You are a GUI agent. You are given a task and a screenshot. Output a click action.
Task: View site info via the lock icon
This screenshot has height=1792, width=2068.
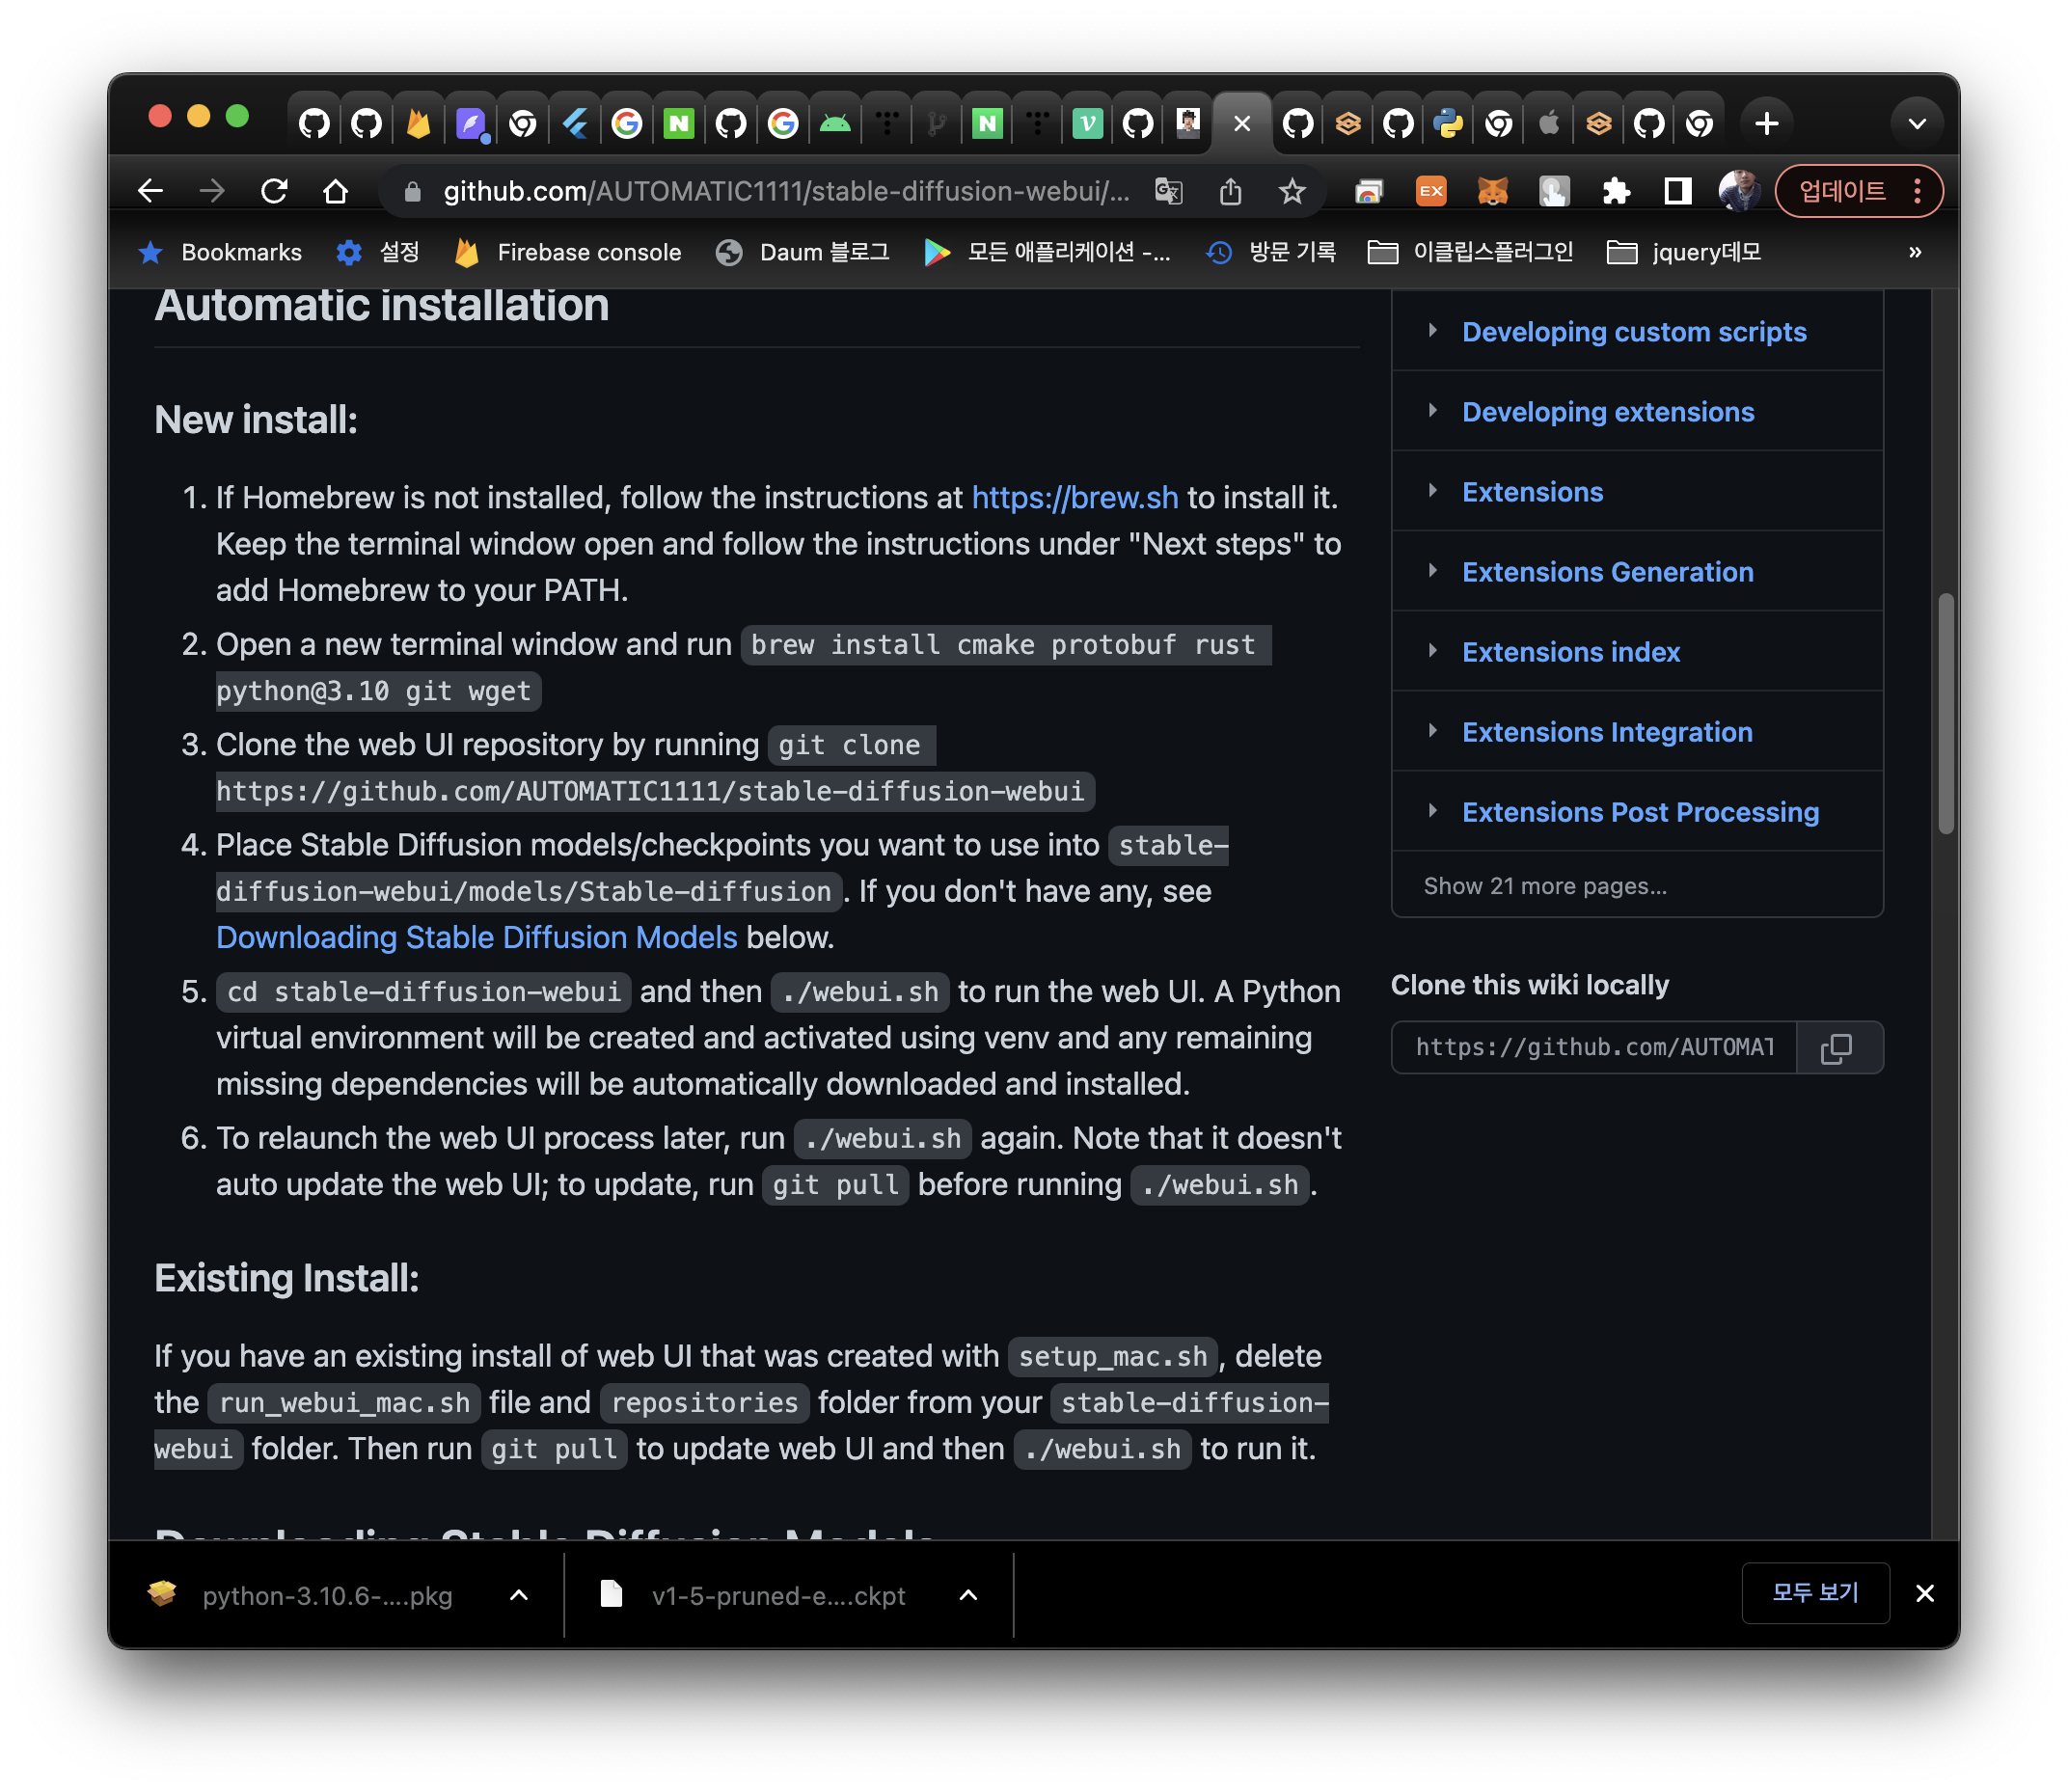coord(412,191)
